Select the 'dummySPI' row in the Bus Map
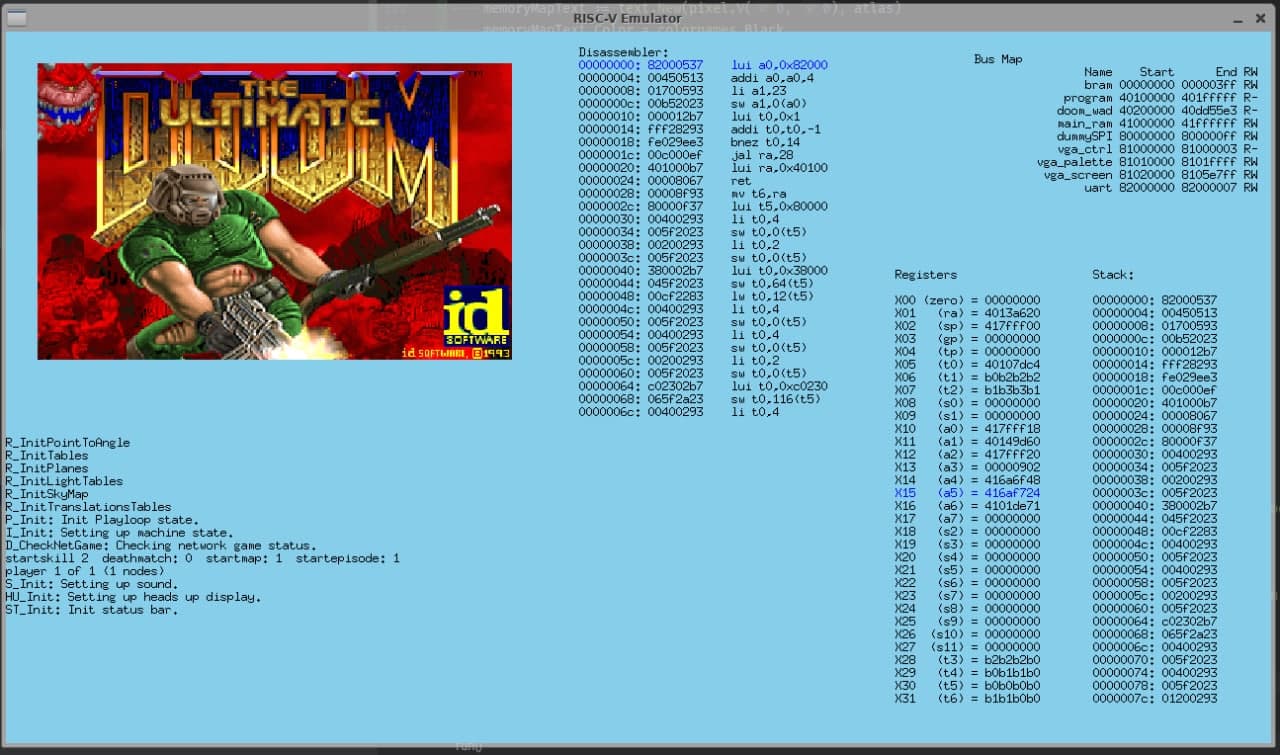This screenshot has width=1280, height=755. 1158,137
